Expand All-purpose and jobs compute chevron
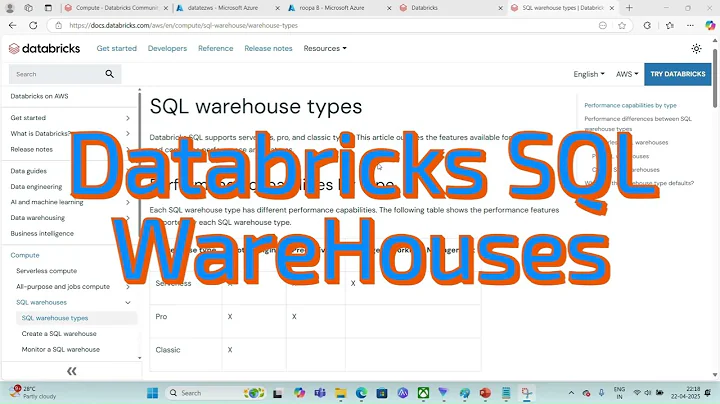720x404 pixels. [128, 286]
